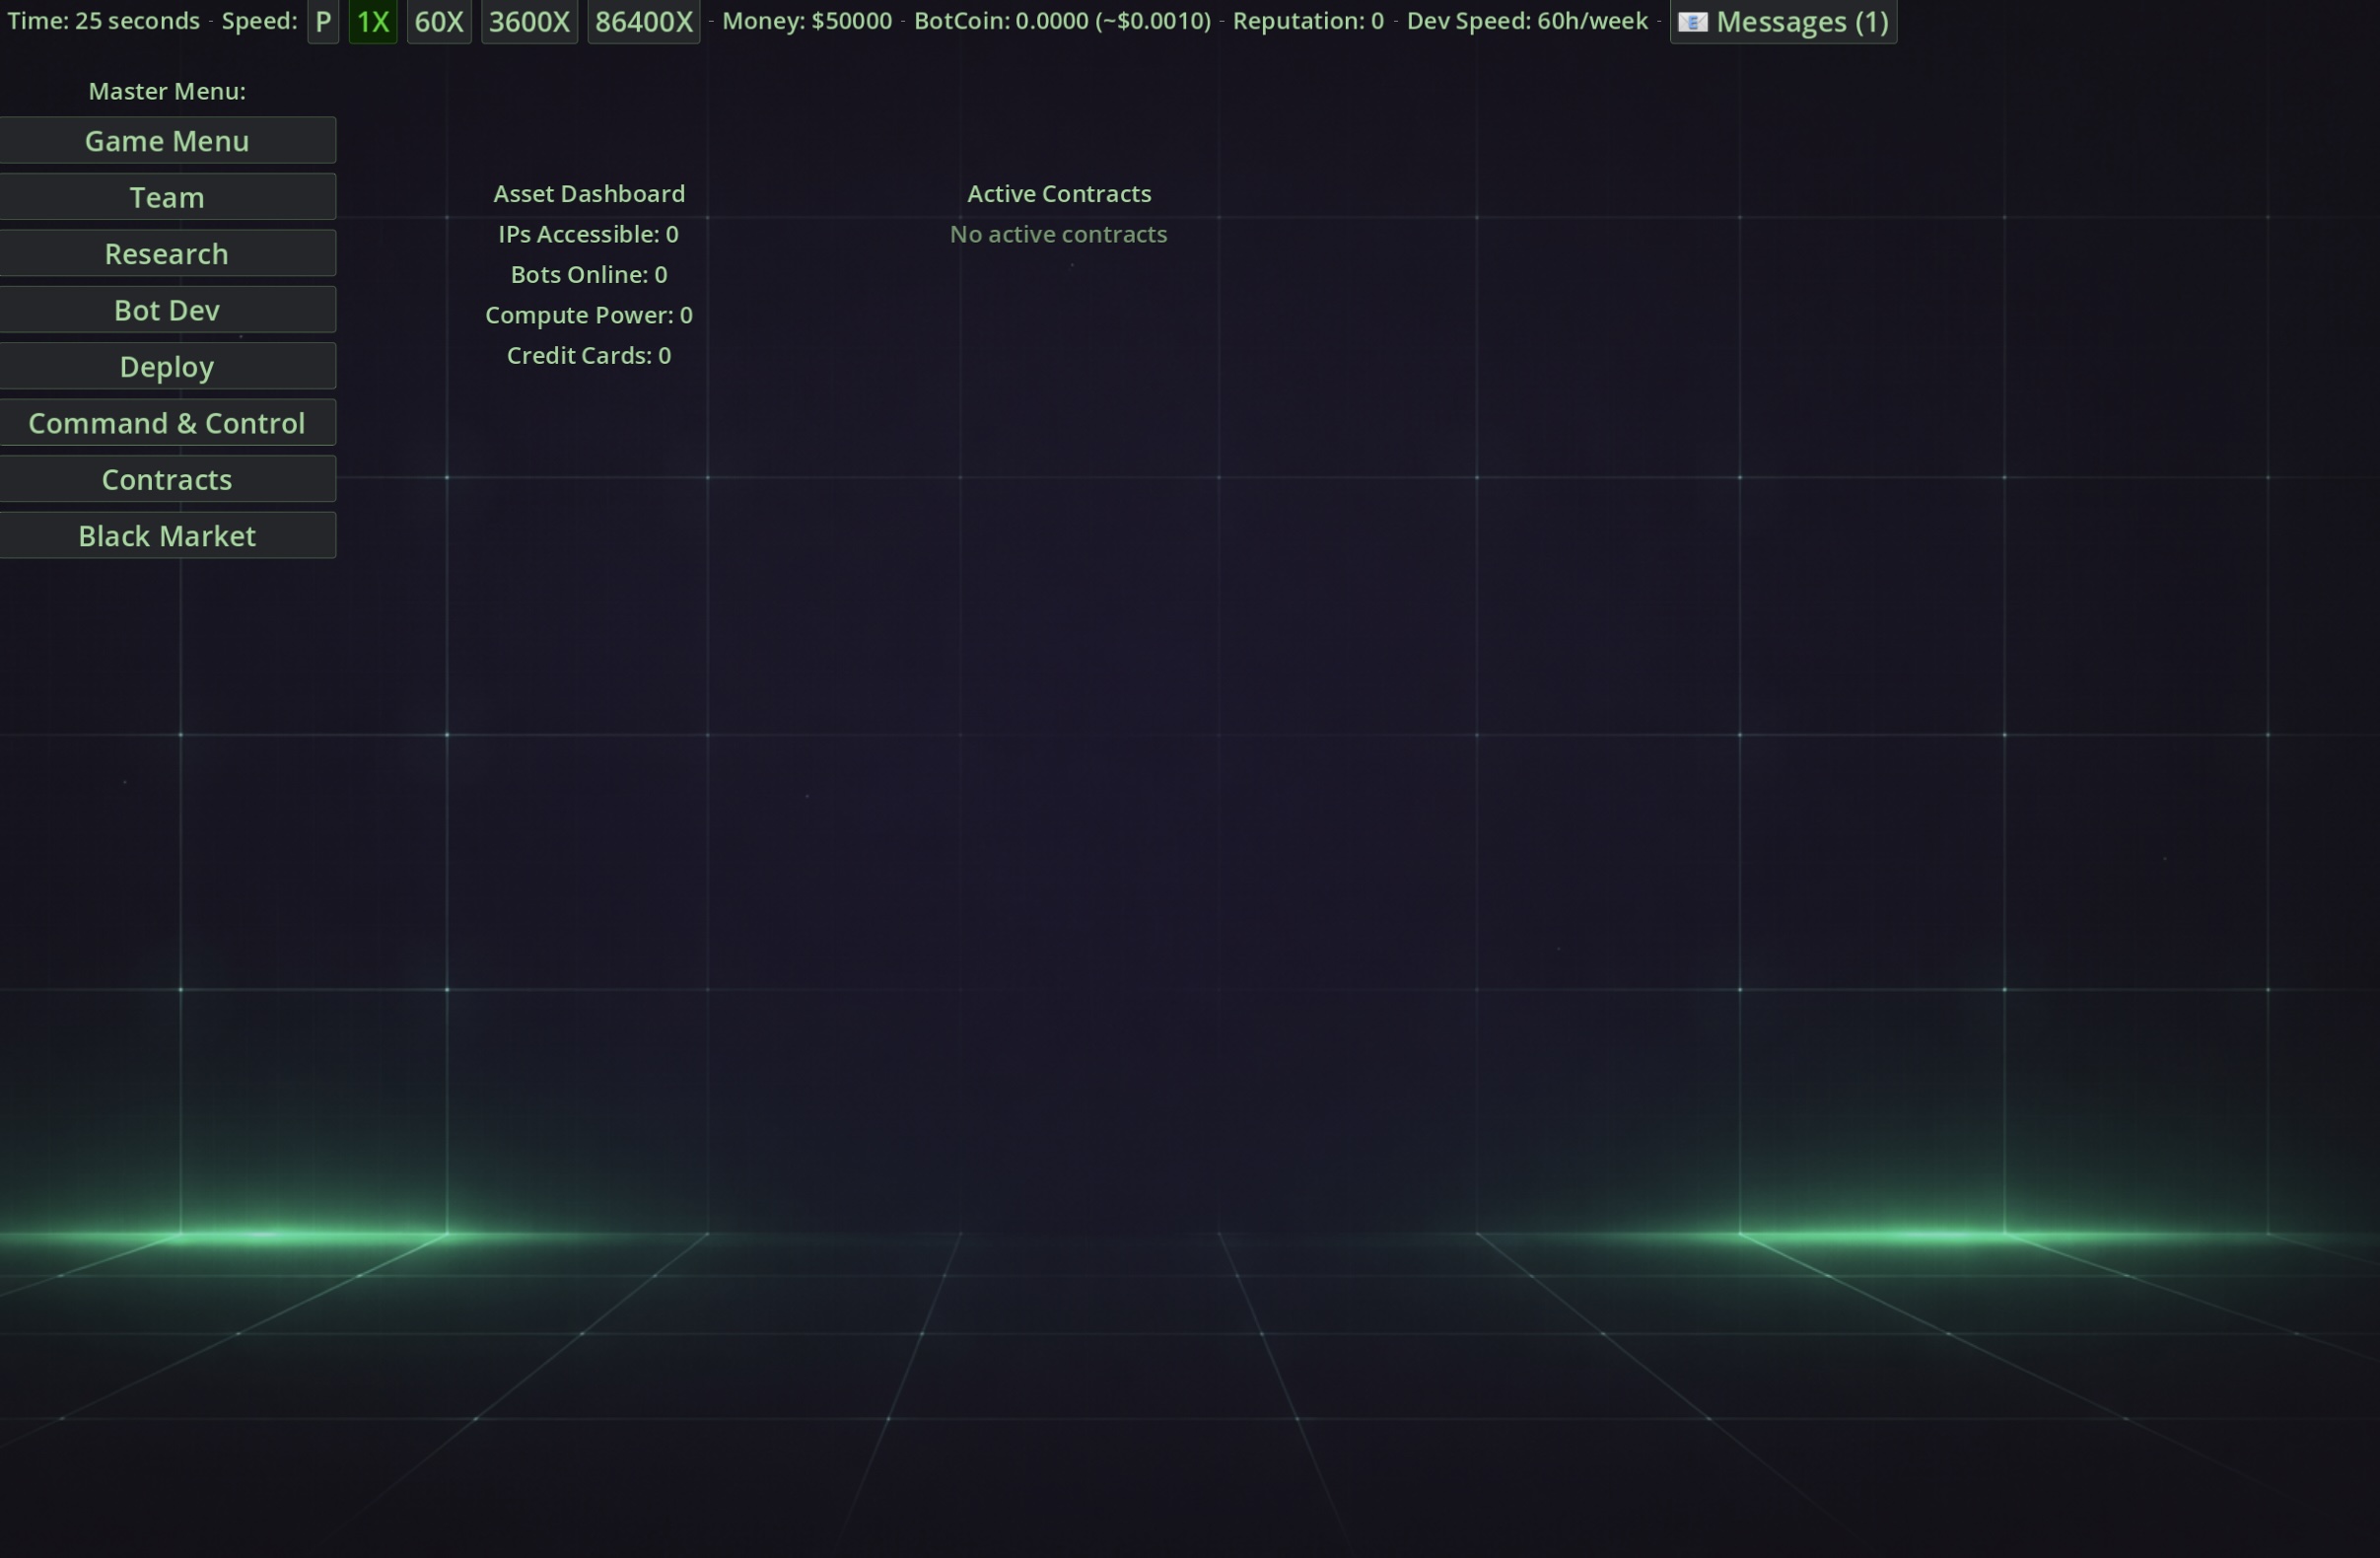Select the 3600X speed option
This screenshot has width=2380, height=1558.
pyautogui.click(x=529, y=22)
